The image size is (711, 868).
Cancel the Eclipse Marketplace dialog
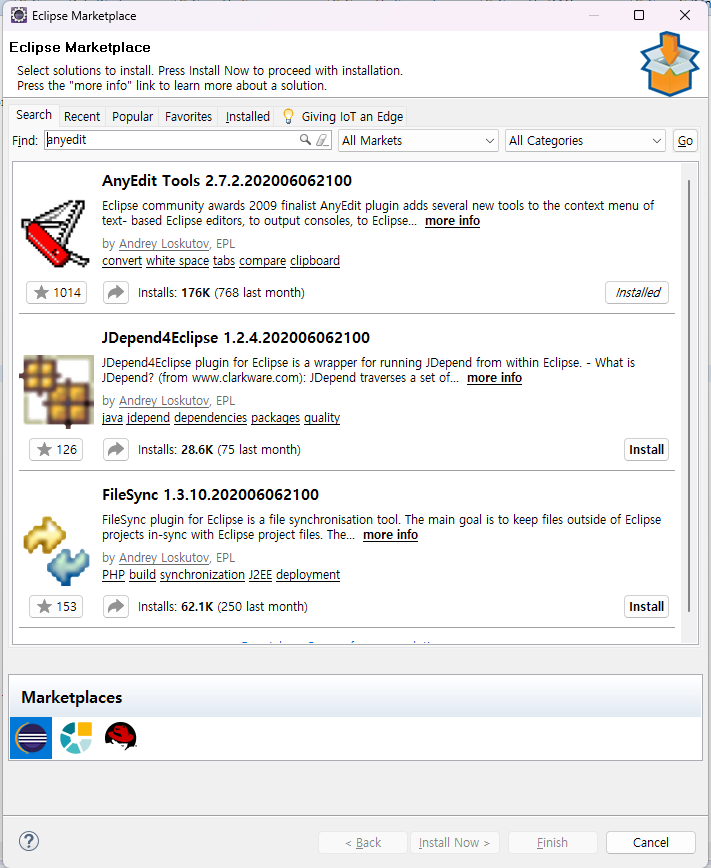coord(651,843)
